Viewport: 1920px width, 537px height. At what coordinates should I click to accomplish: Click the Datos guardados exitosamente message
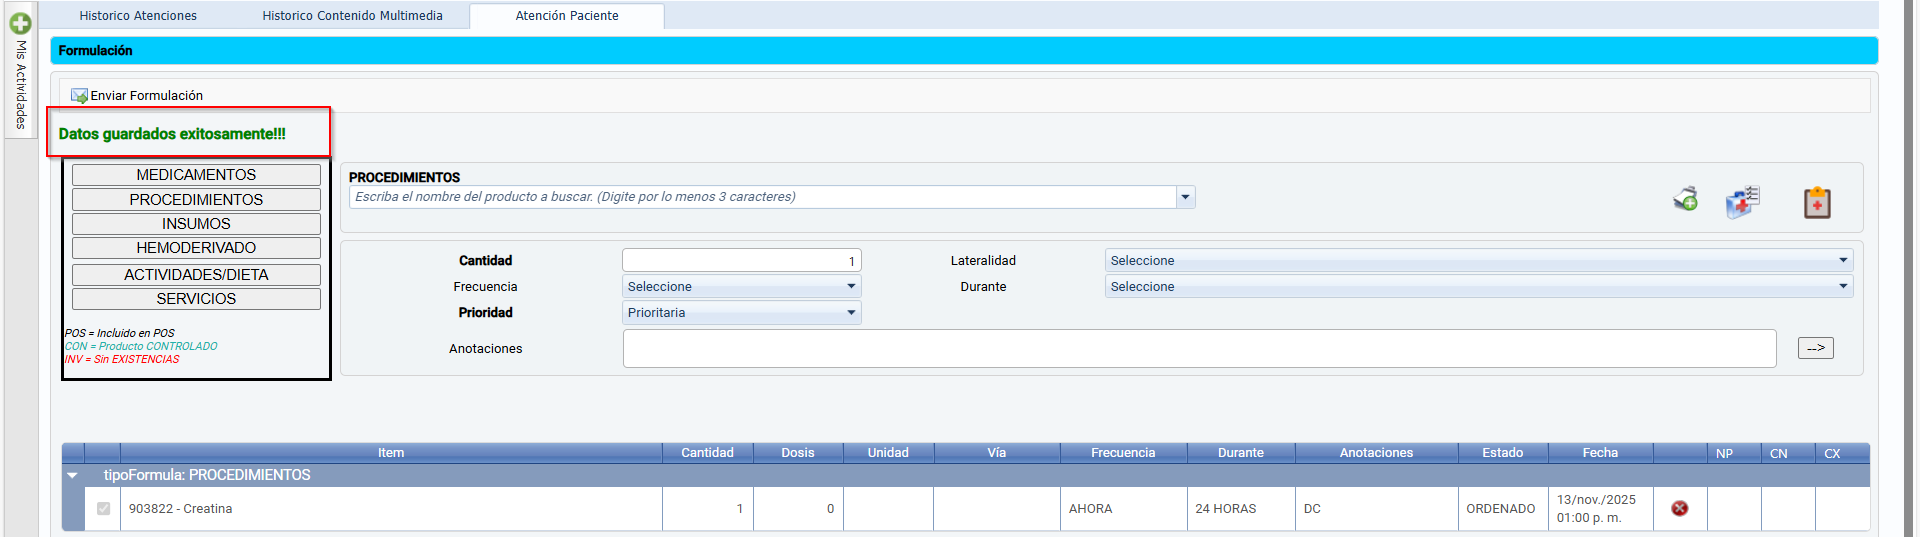click(x=172, y=134)
